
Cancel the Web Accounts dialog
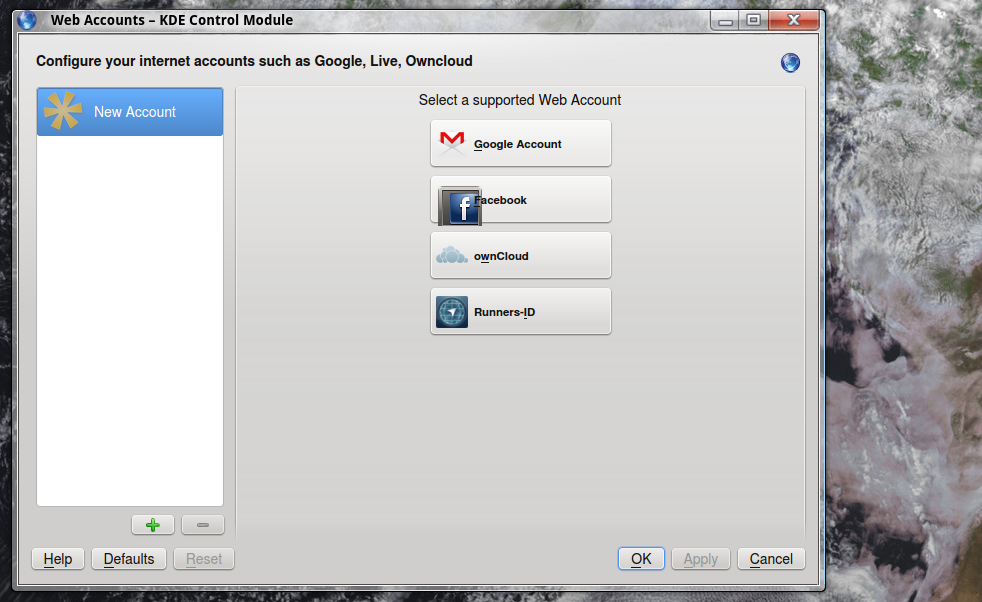772,559
